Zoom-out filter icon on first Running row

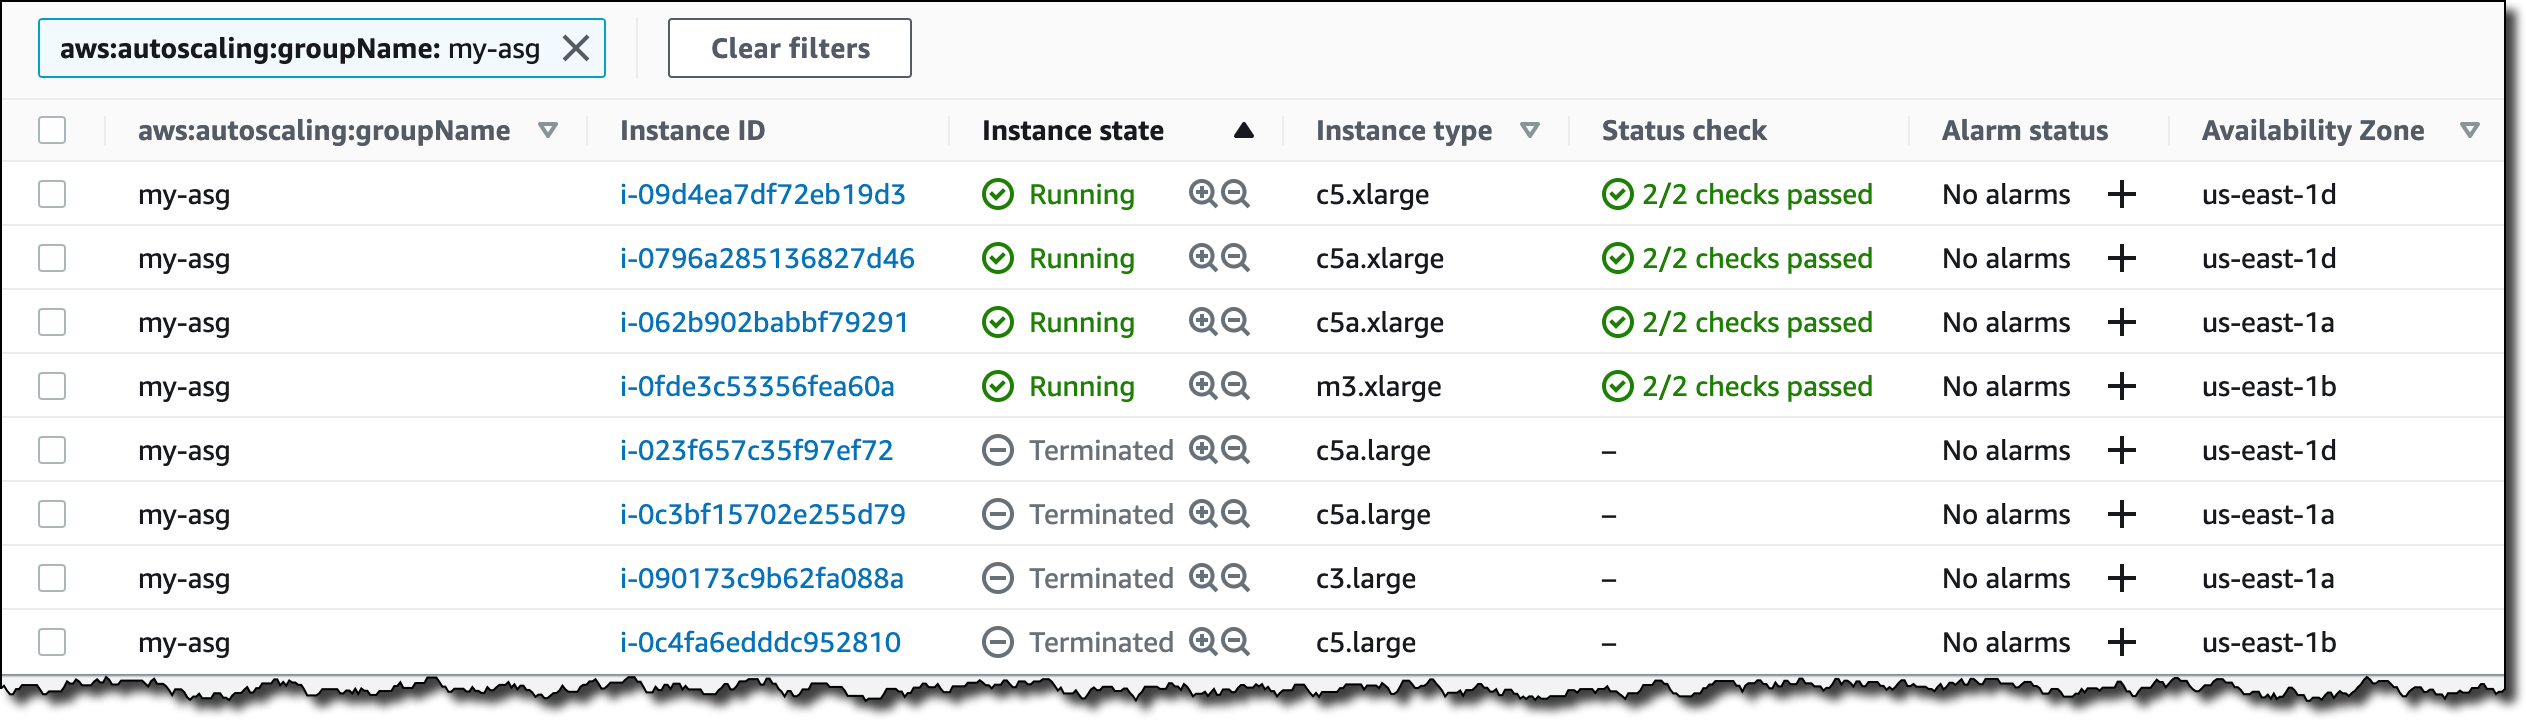tap(1236, 194)
